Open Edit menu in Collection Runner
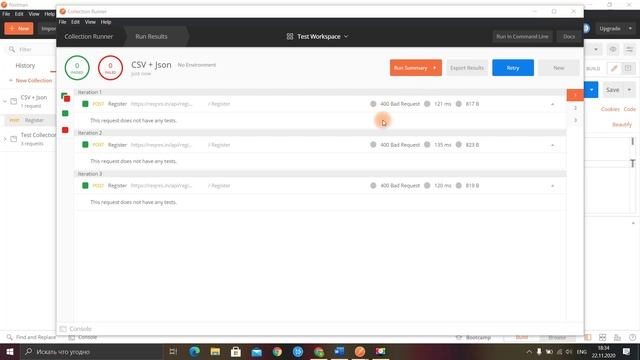 (76, 22)
